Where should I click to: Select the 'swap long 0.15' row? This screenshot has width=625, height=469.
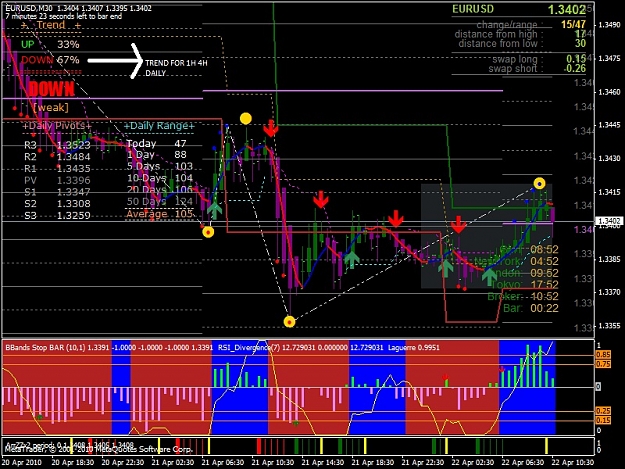click(x=539, y=59)
